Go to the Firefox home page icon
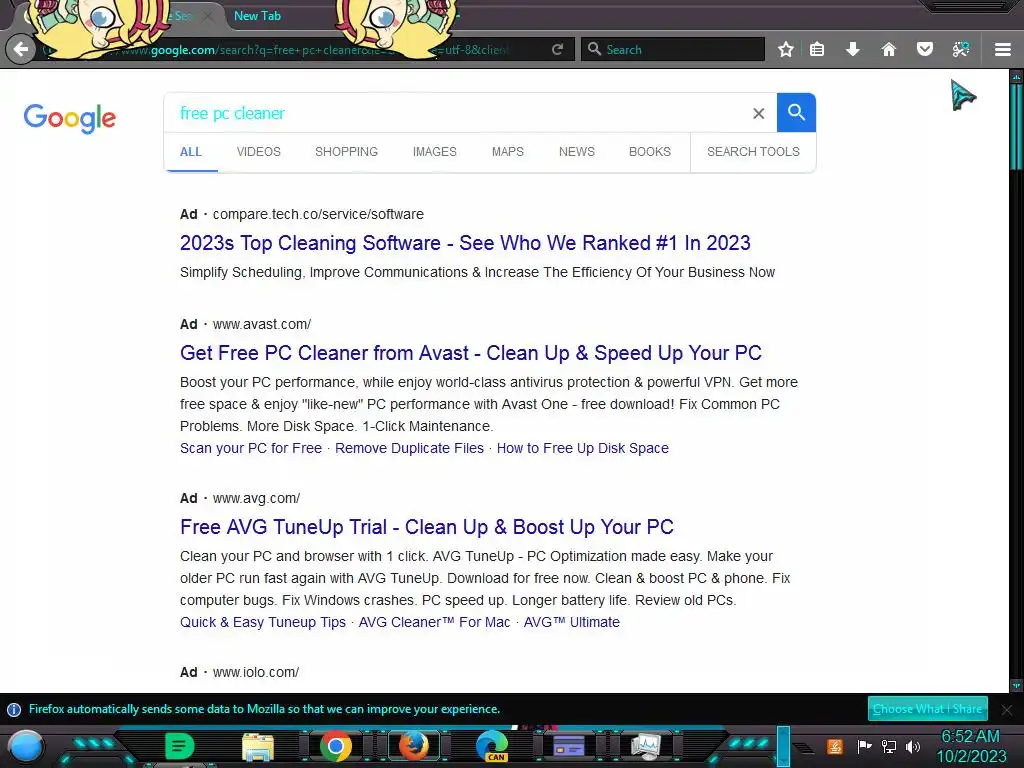This screenshot has height=768, width=1024. click(x=888, y=49)
